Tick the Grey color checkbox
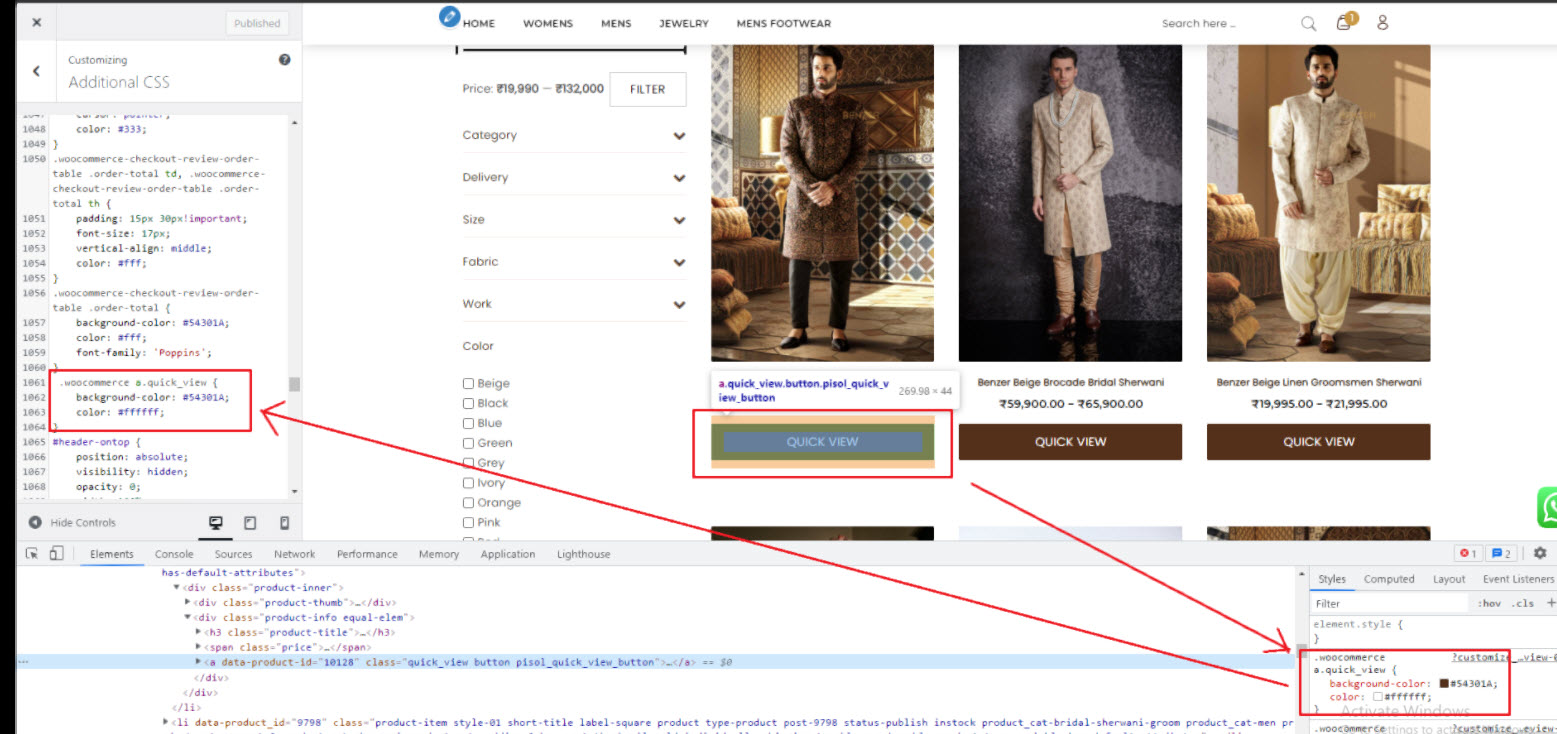This screenshot has height=734, width=1557. point(468,463)
